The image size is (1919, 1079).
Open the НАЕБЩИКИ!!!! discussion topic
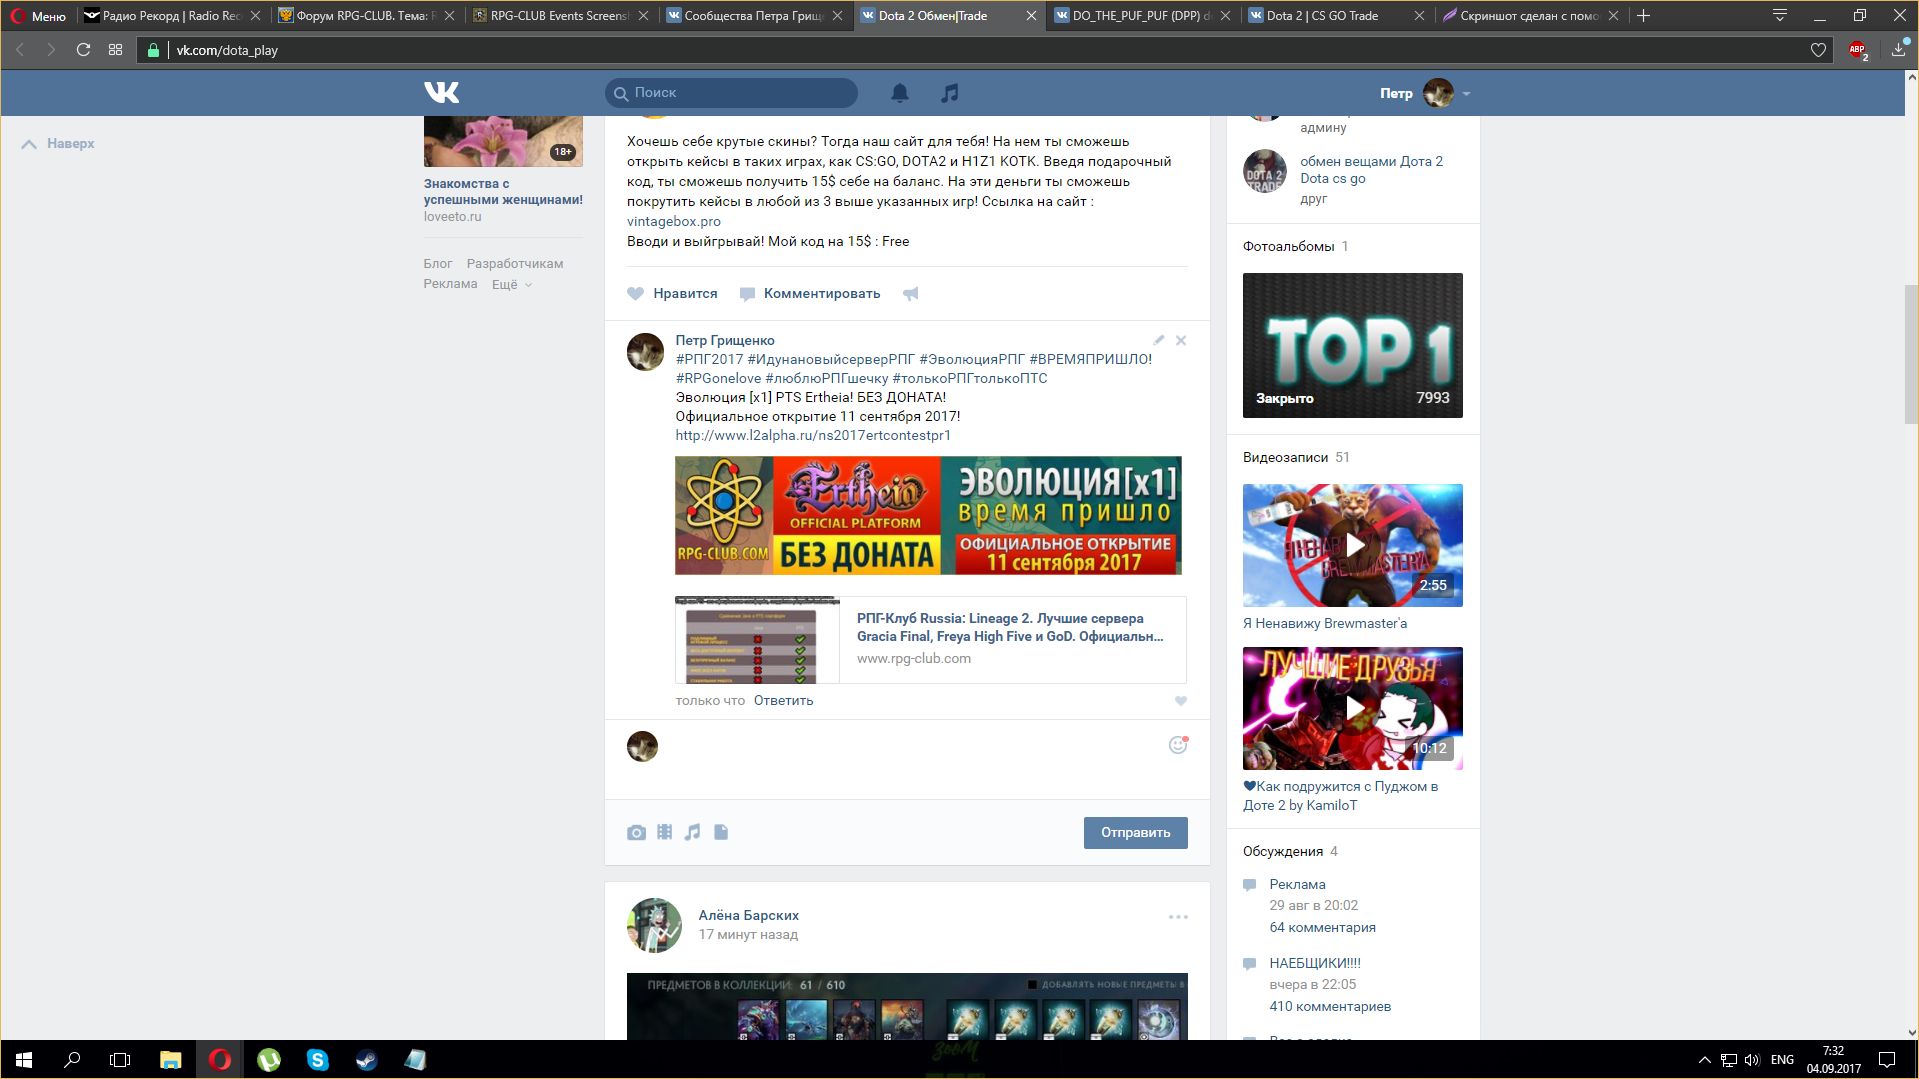coord(1315,963)
